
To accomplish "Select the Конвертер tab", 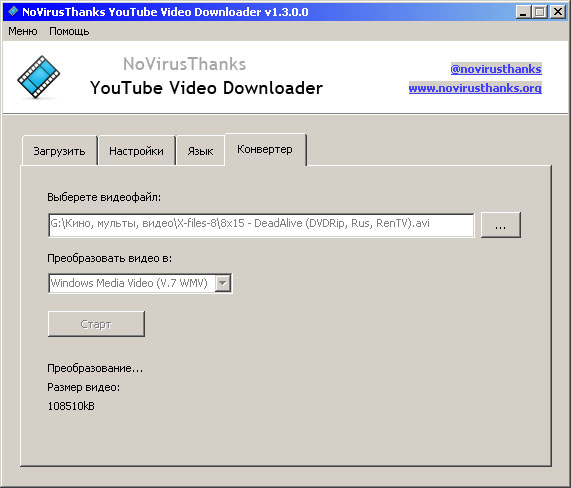I will (x=265, y=149).
